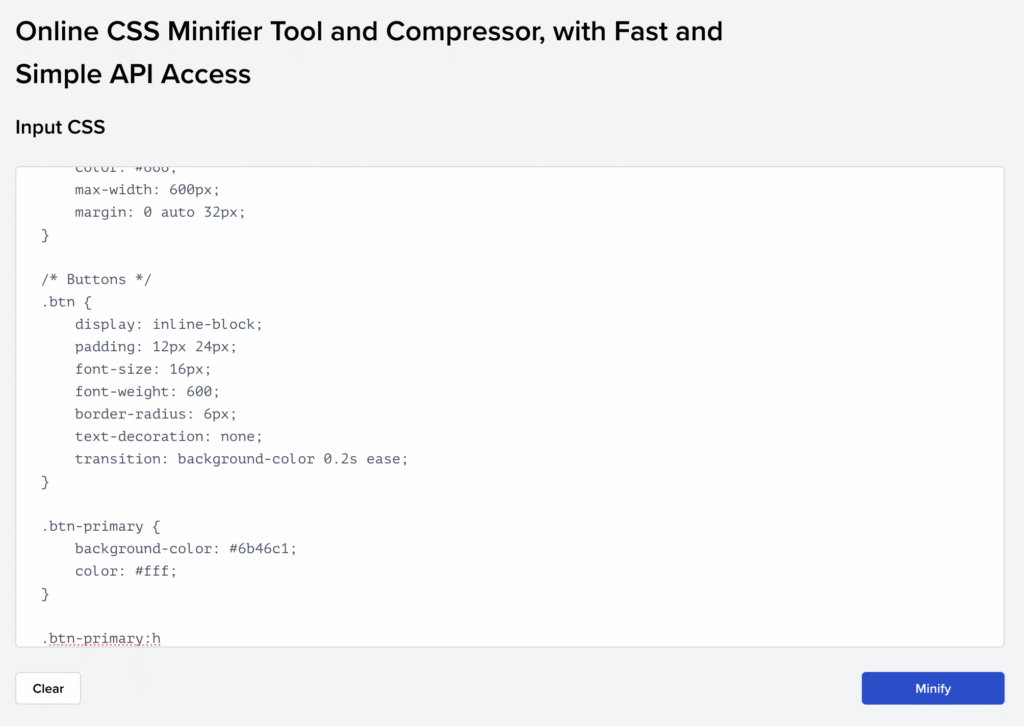This screenshot has height=726, width=1024.
Task: Click the page title heading text
Action: tap(368, 52)
